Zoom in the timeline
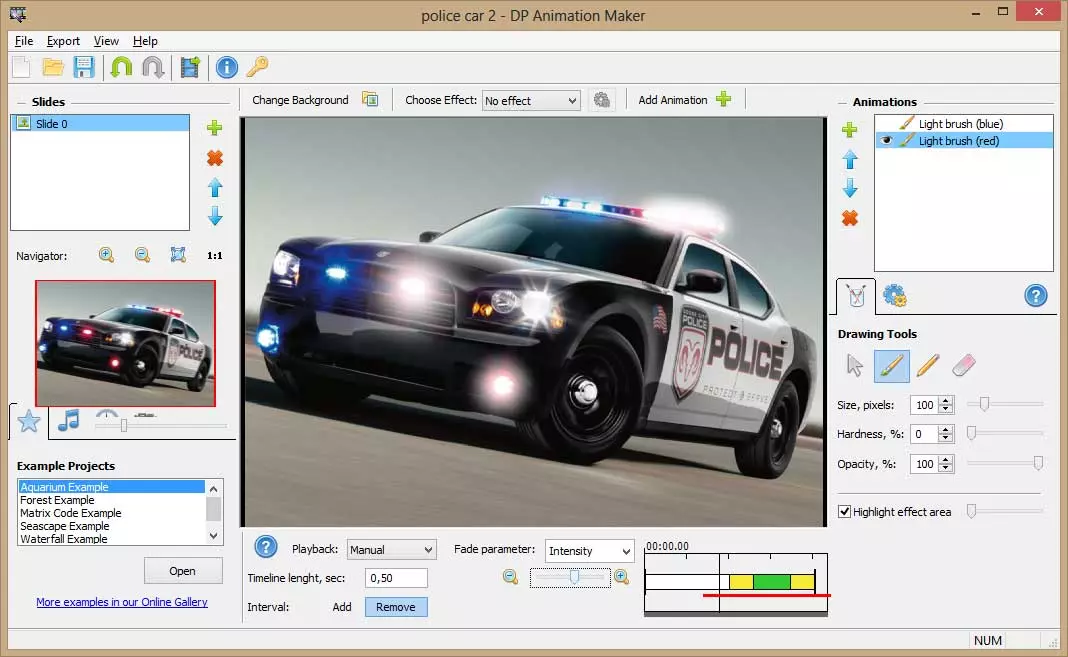The image size is (1068, 657). tap(621, 577)
